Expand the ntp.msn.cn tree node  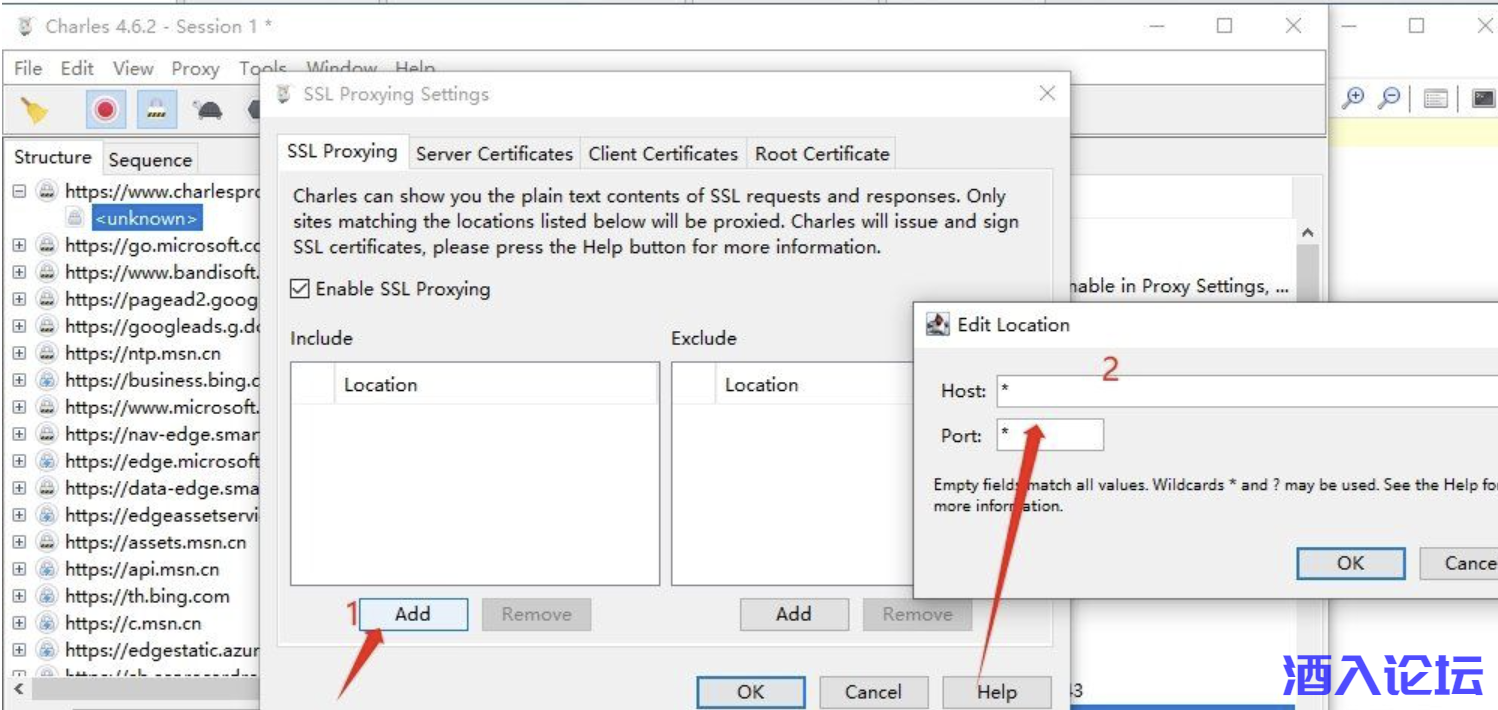[x=19, y=353]
